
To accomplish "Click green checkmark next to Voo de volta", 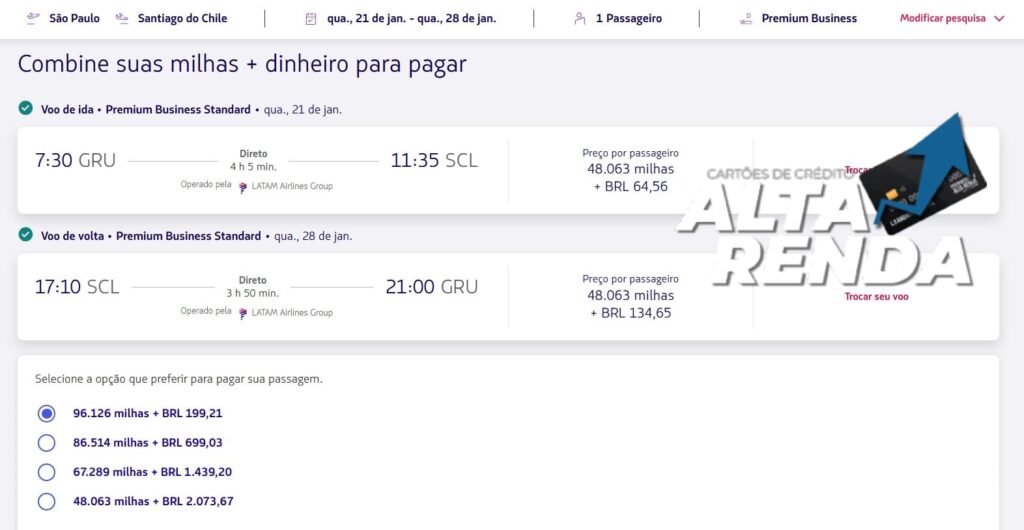I will (26, 235).
